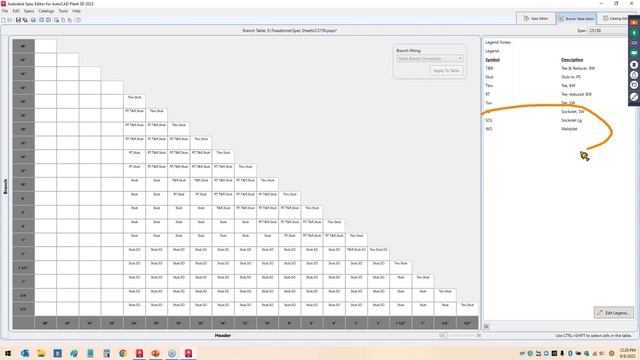Screen dimensions: 640x360
Task: Click the 'Symbol' legend column heading
Action: coord(492,60)
